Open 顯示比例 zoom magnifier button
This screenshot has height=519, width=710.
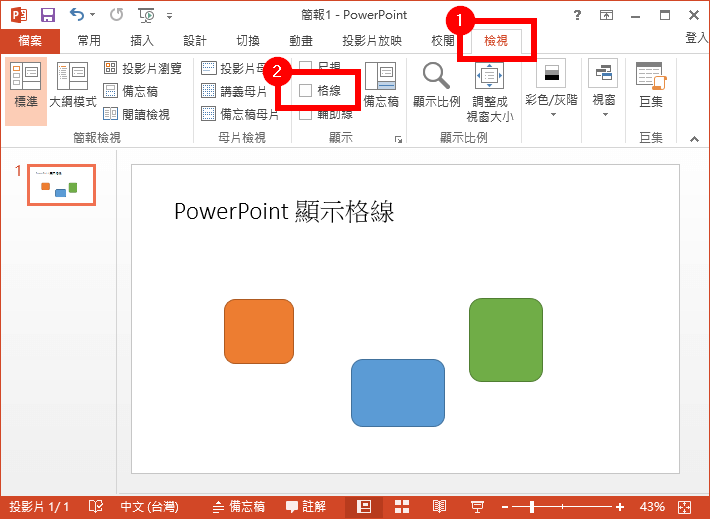[x=437, y=85]
